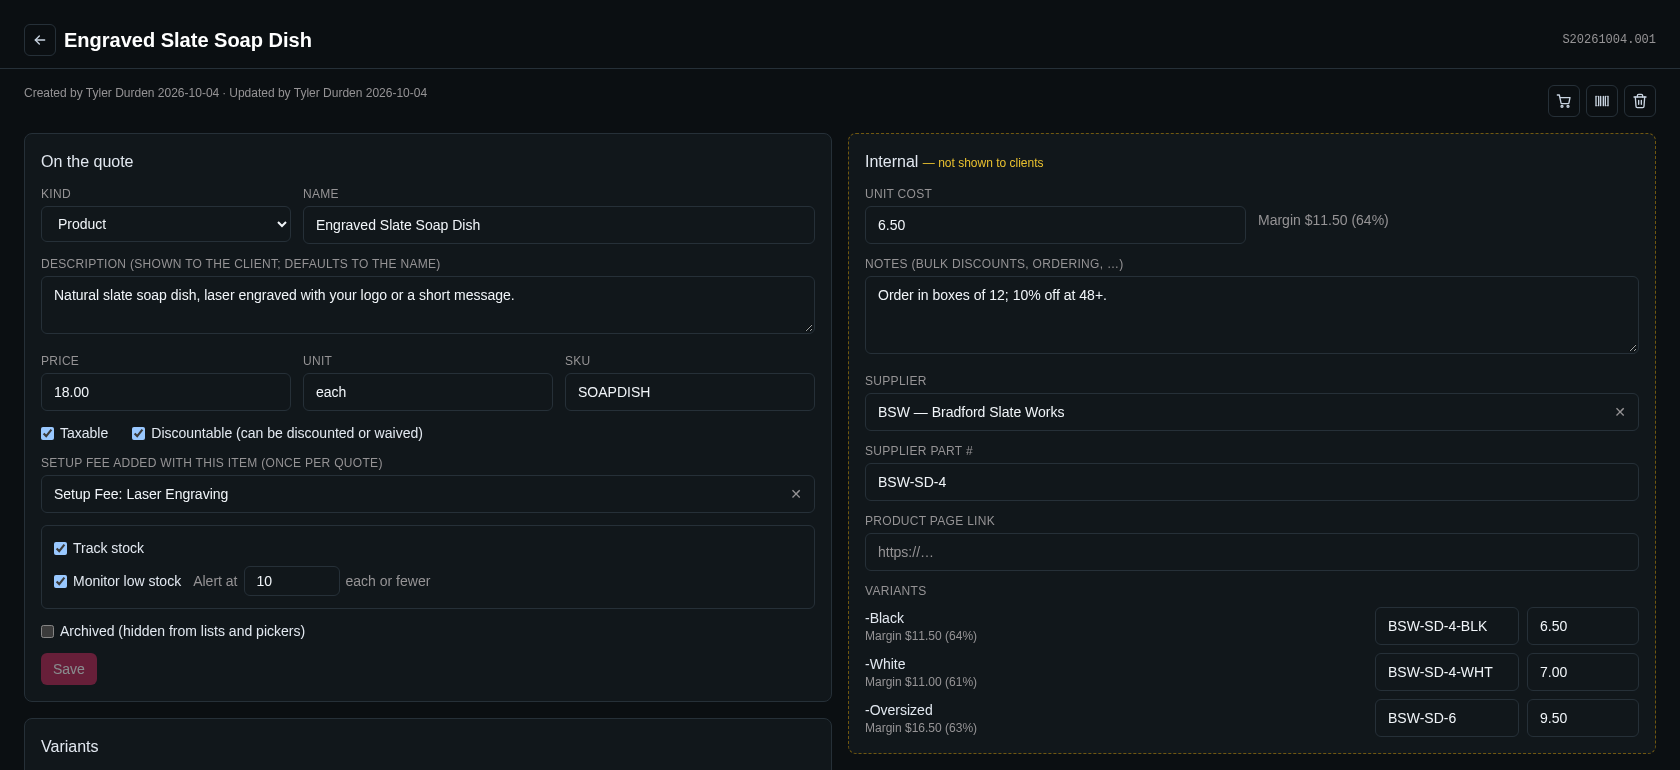This screenshot has width=1680, height=770.
Task: Click the item ID S20261004.001
Action: pos(1609,40)
